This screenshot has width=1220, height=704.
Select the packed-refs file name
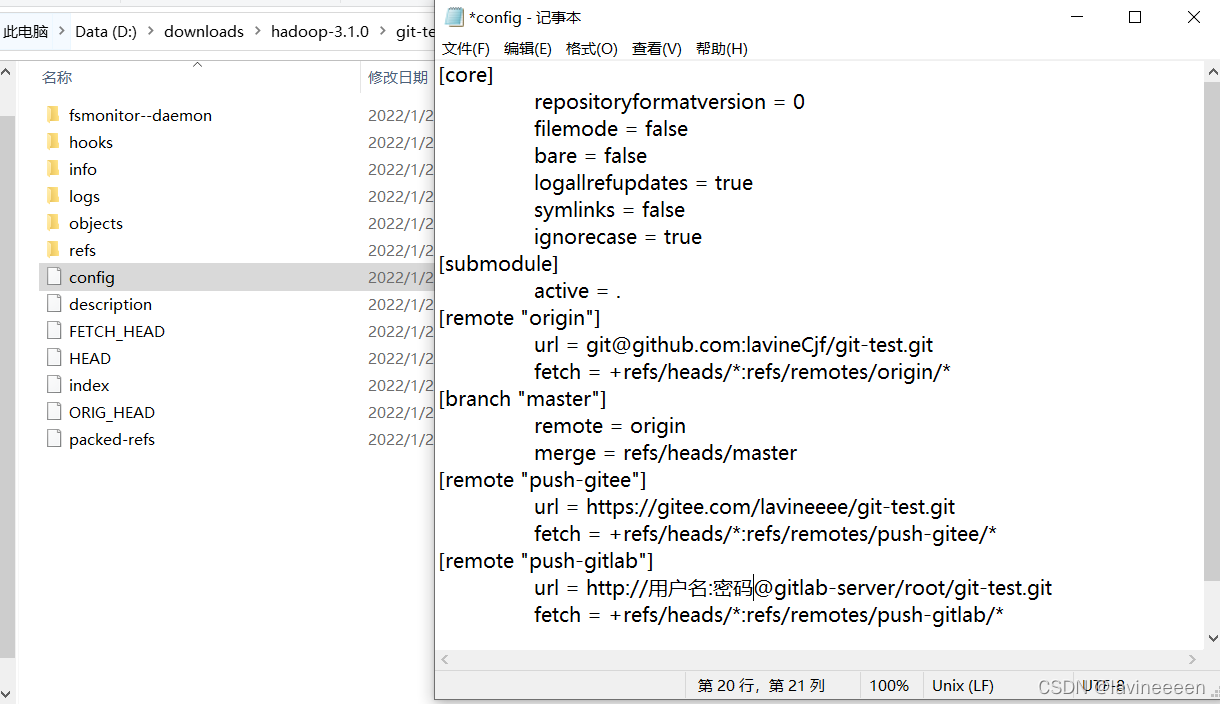coord(112,439)
